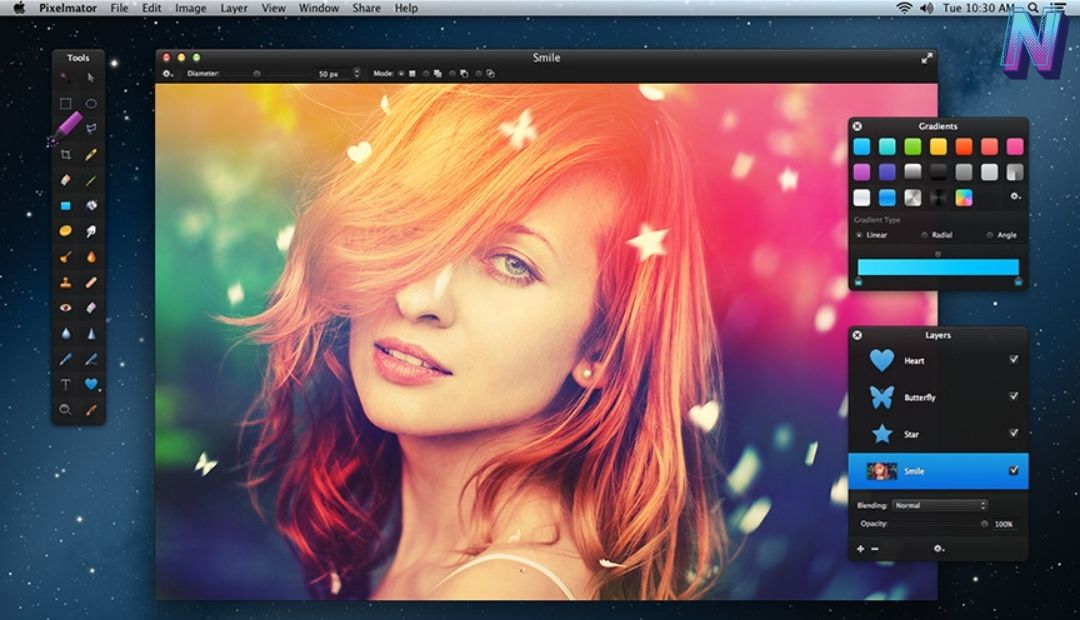The width and height of the screenshot is (1080, 620).
Task: Select the blue heart Shape tool
Action: (91, 384)
